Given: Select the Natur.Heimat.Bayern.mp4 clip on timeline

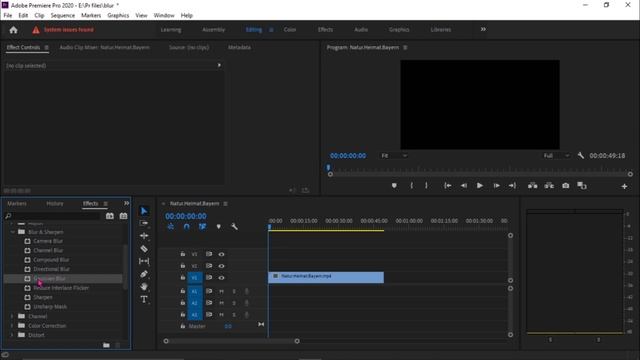Looking at the screenshot, I should coord(326,278).
